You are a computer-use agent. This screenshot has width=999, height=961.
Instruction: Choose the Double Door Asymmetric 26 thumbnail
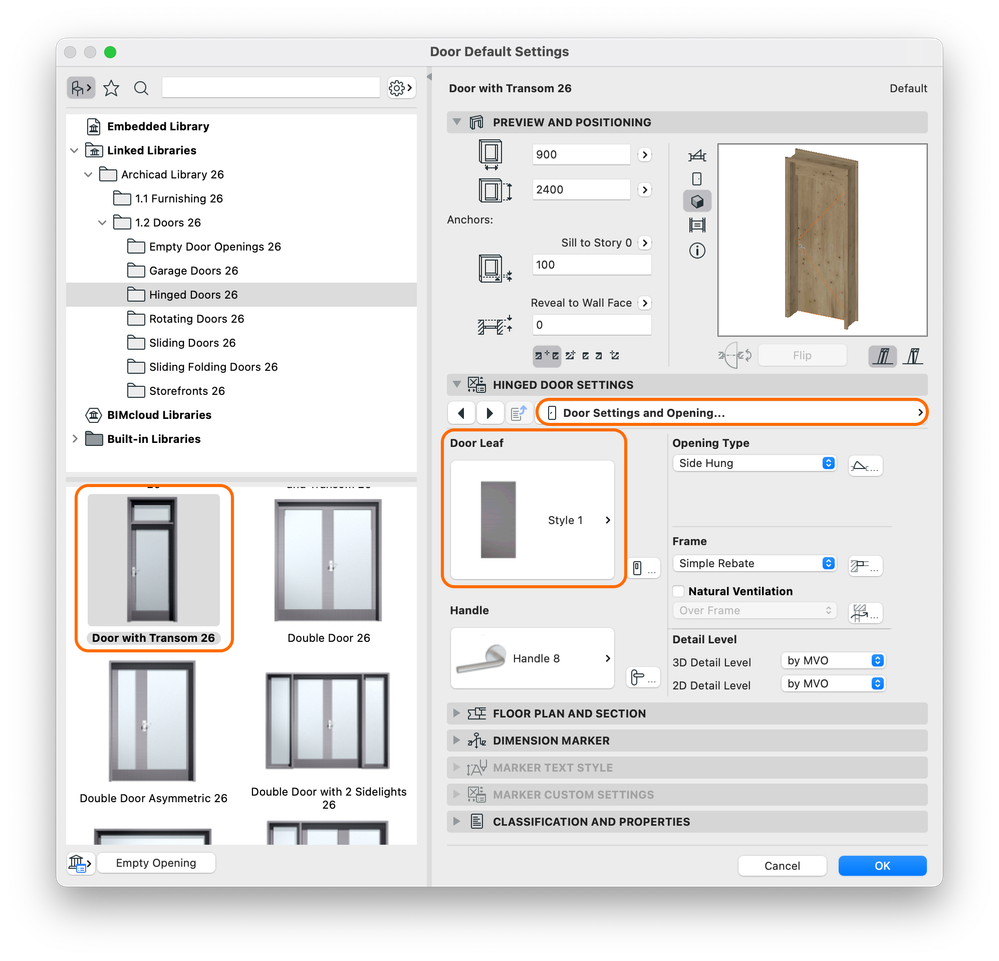point(152,721)
